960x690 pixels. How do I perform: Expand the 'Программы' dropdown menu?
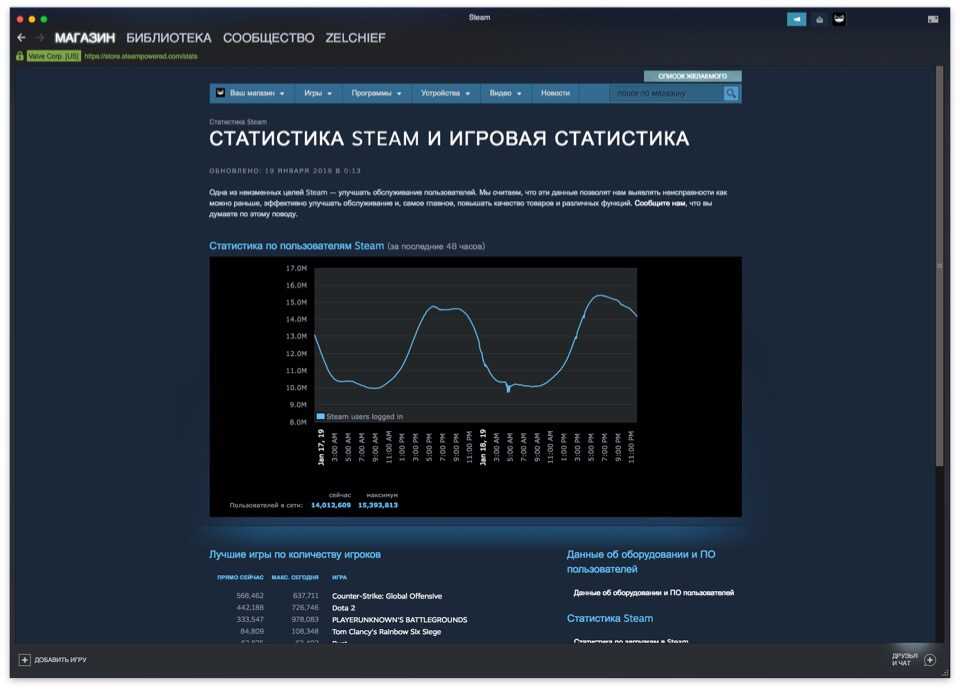click(x=377, y=93)
